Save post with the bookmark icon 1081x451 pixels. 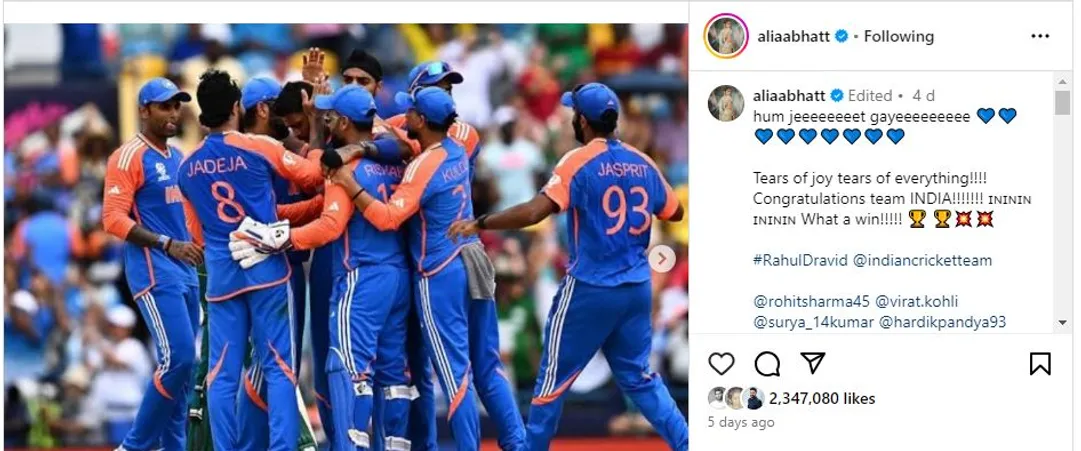click(1040, 363)
